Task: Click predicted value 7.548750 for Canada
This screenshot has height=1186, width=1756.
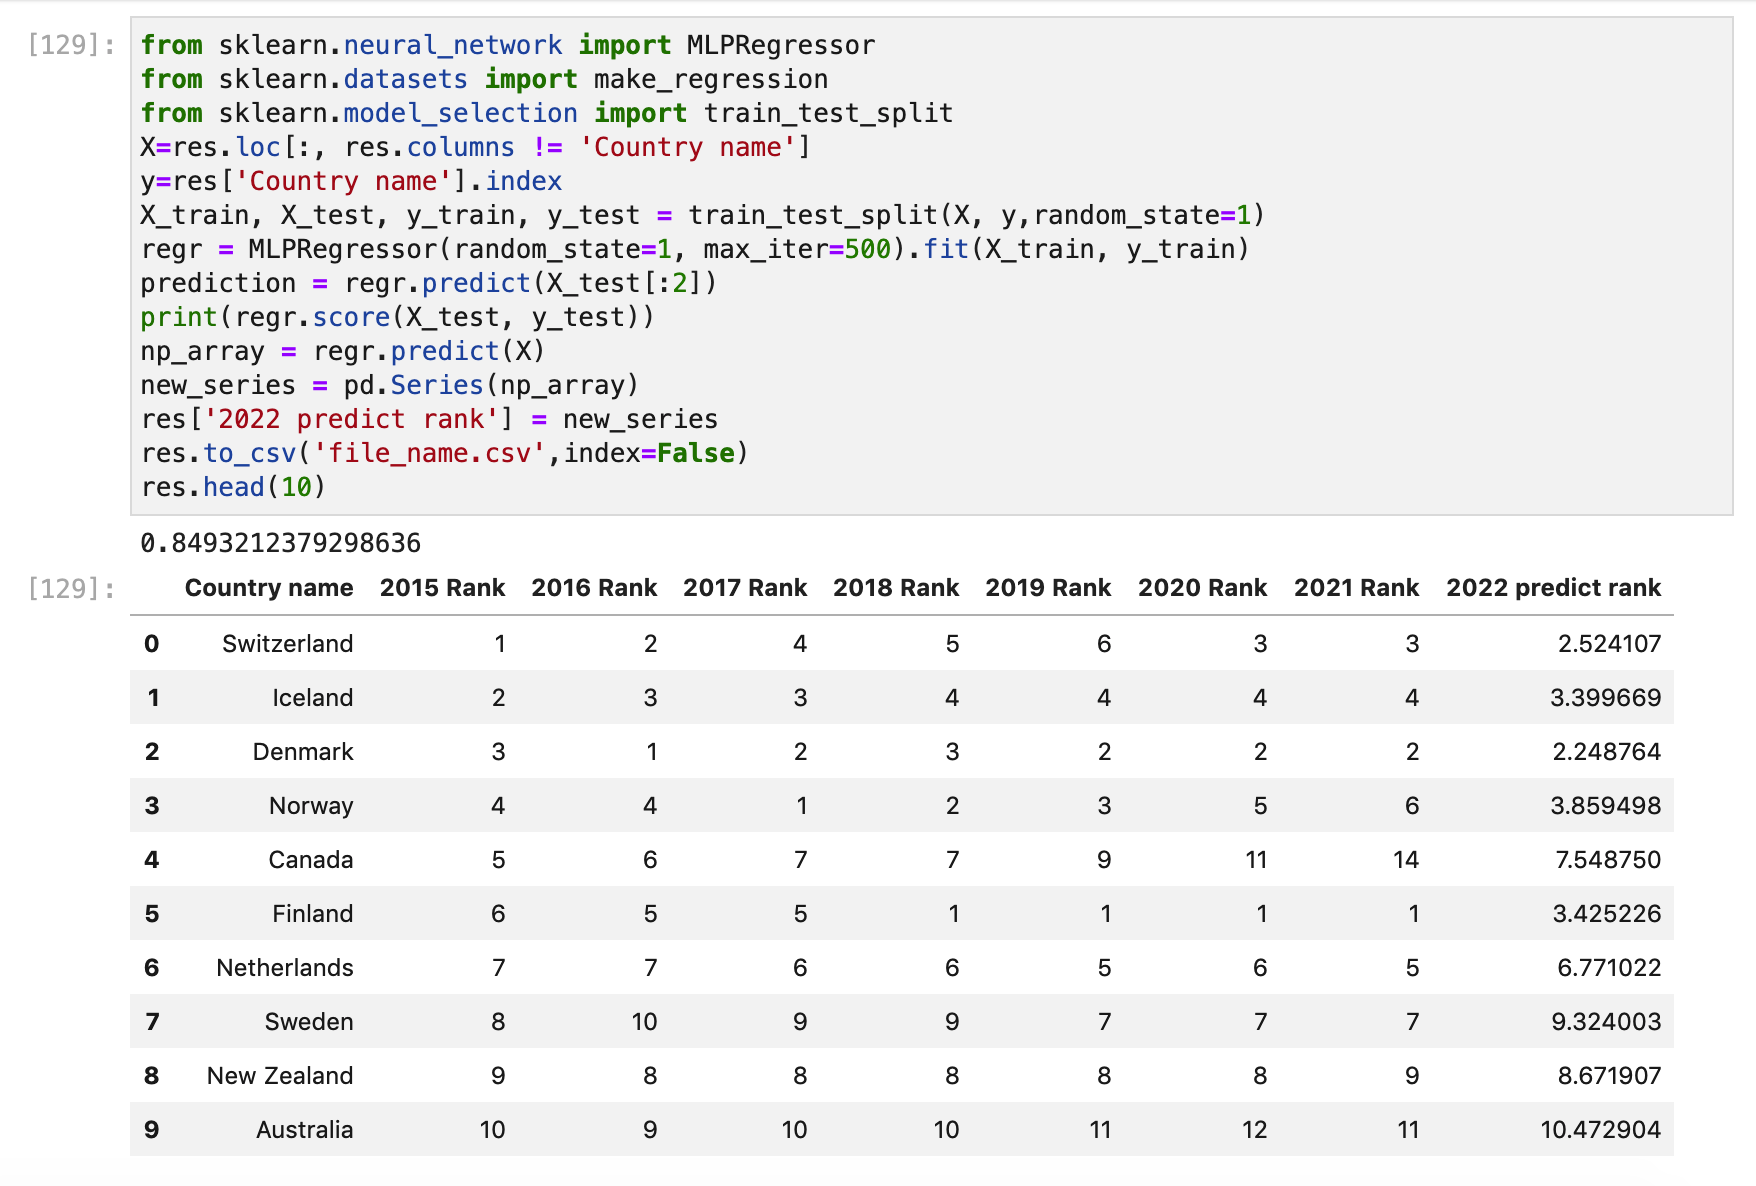Action: [1608, 860]
